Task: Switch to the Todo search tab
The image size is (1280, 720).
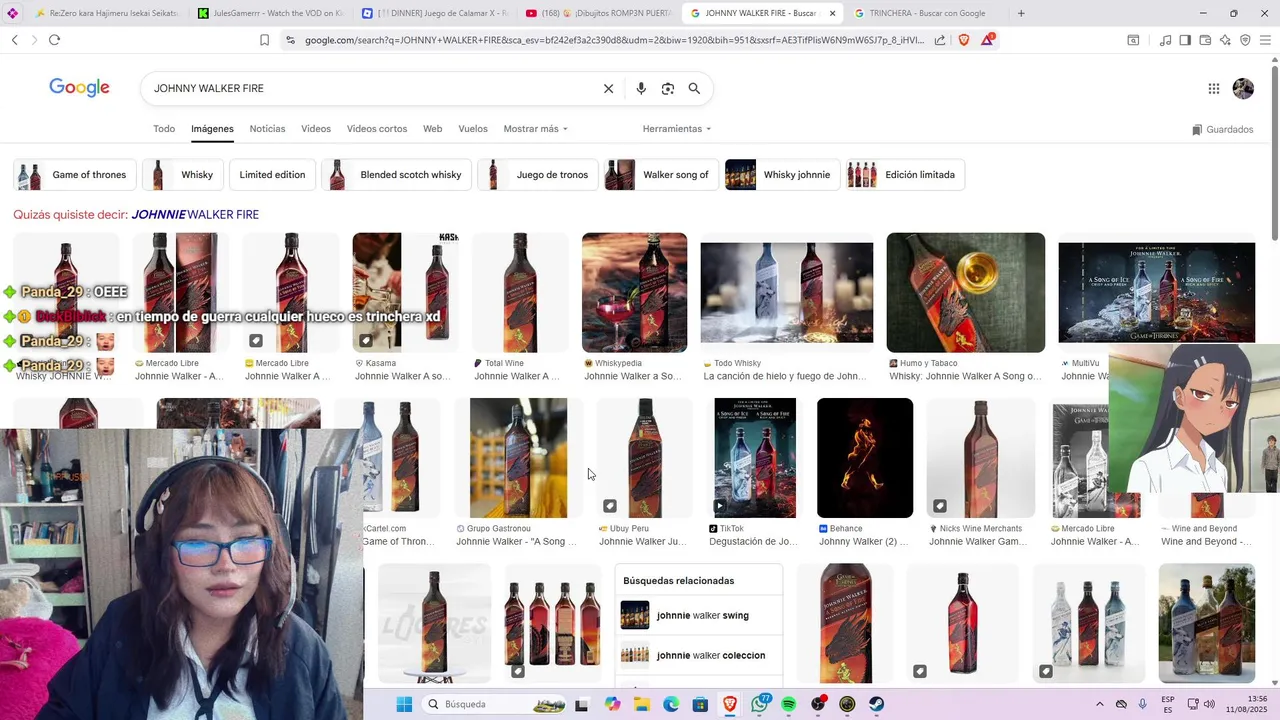Action: point(164,129)
